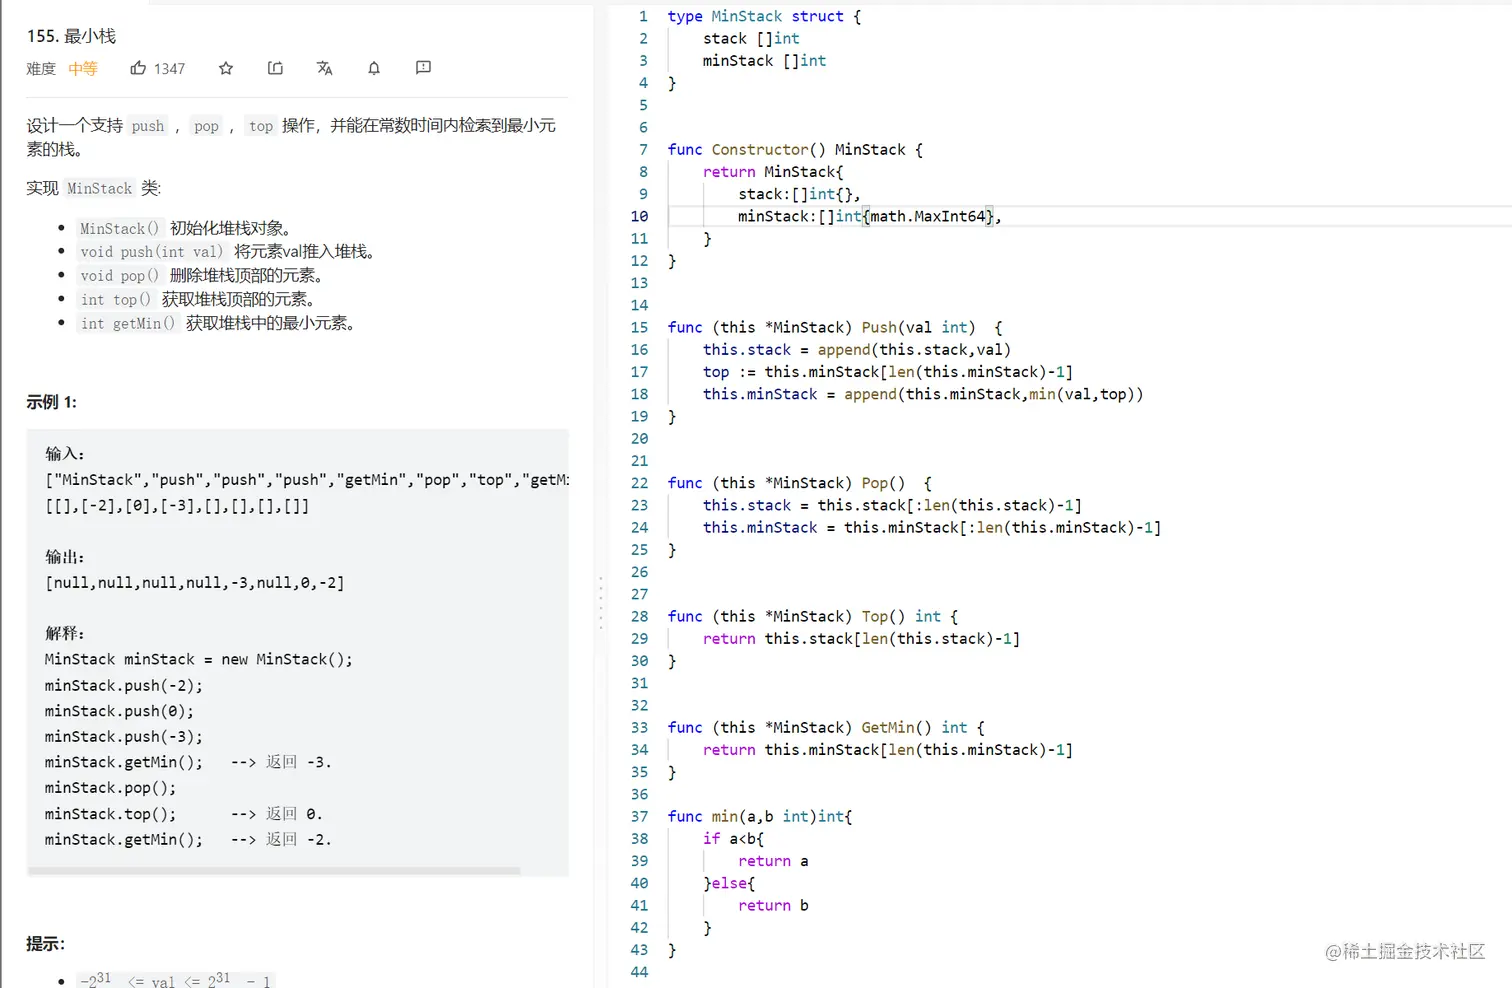Click the func min(a,b int)int{ line
The height and width of the screenshot is (988, 1512).
click(760, 817)
